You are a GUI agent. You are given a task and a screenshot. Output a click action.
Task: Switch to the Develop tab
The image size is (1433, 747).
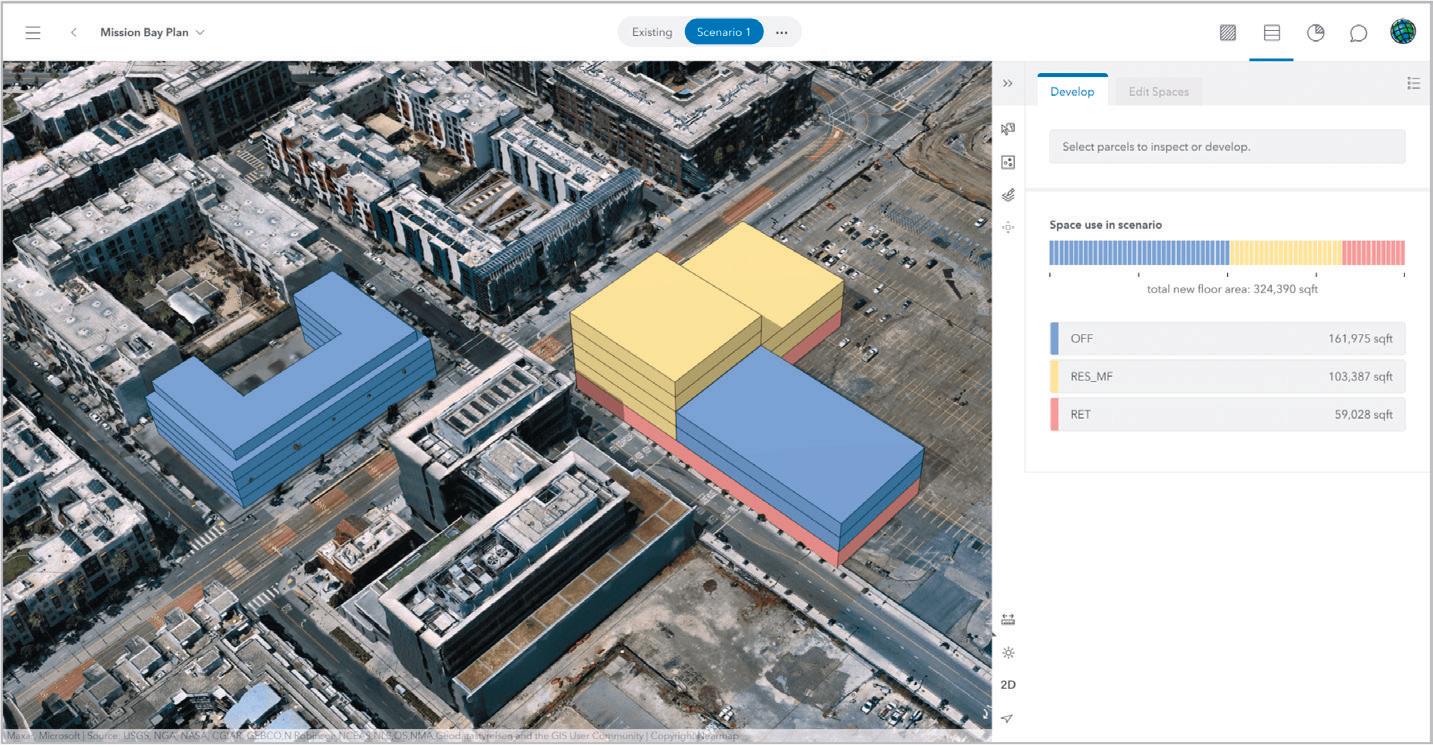(1072, 91)
